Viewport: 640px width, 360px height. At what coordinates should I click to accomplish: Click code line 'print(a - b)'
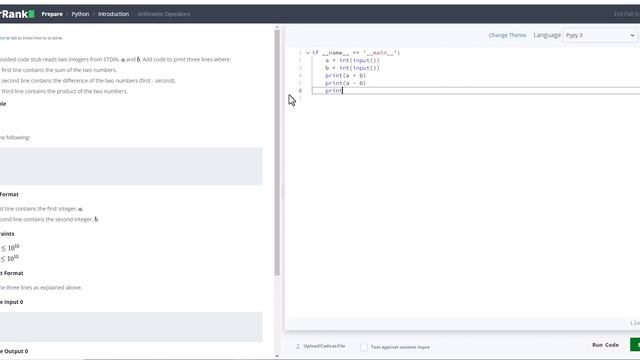(x=345, y=83)
